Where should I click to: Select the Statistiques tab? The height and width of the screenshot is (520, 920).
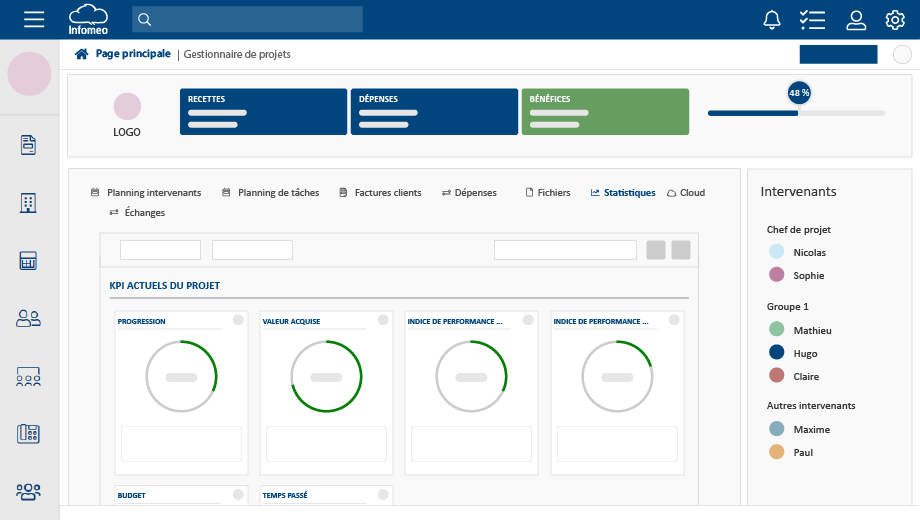(x=623, y=193)
